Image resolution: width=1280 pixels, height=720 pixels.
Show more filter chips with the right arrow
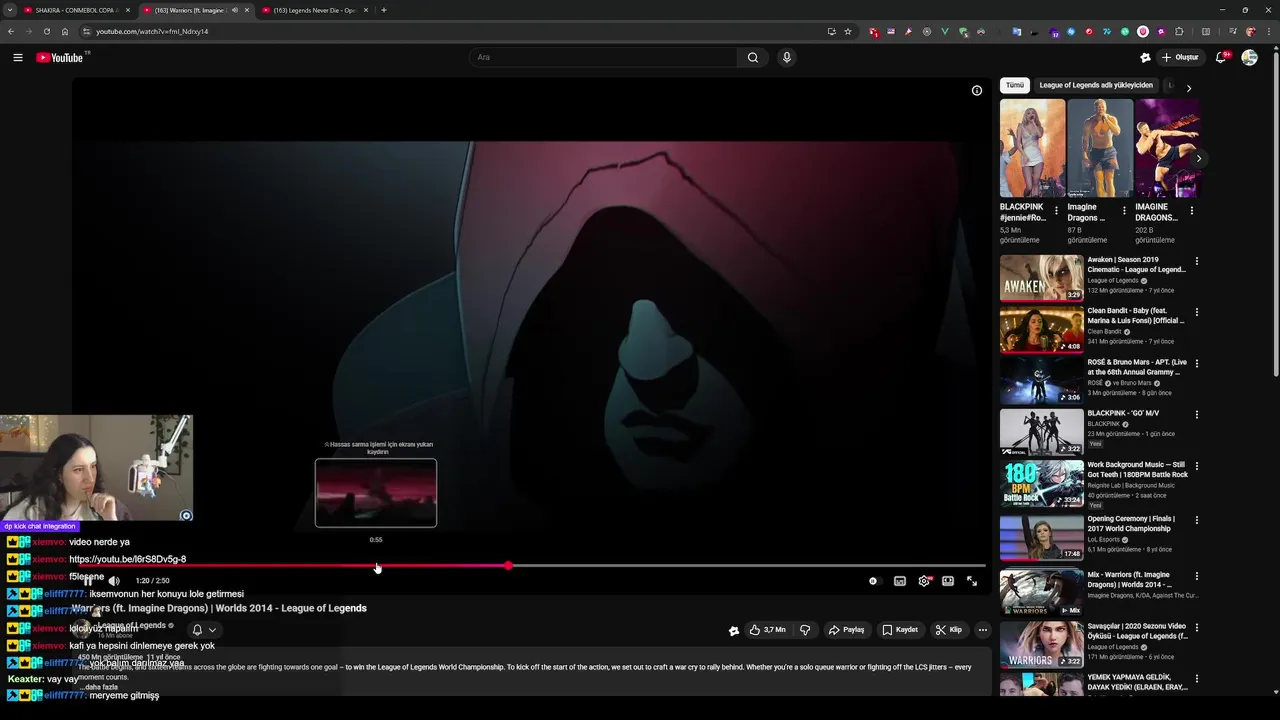1188,88
